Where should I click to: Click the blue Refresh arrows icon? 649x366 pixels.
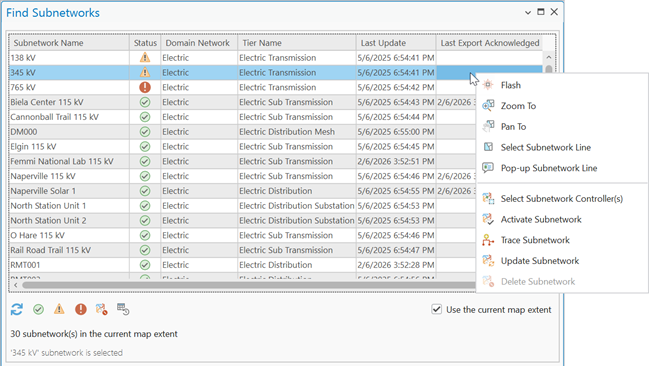(17, 309)
